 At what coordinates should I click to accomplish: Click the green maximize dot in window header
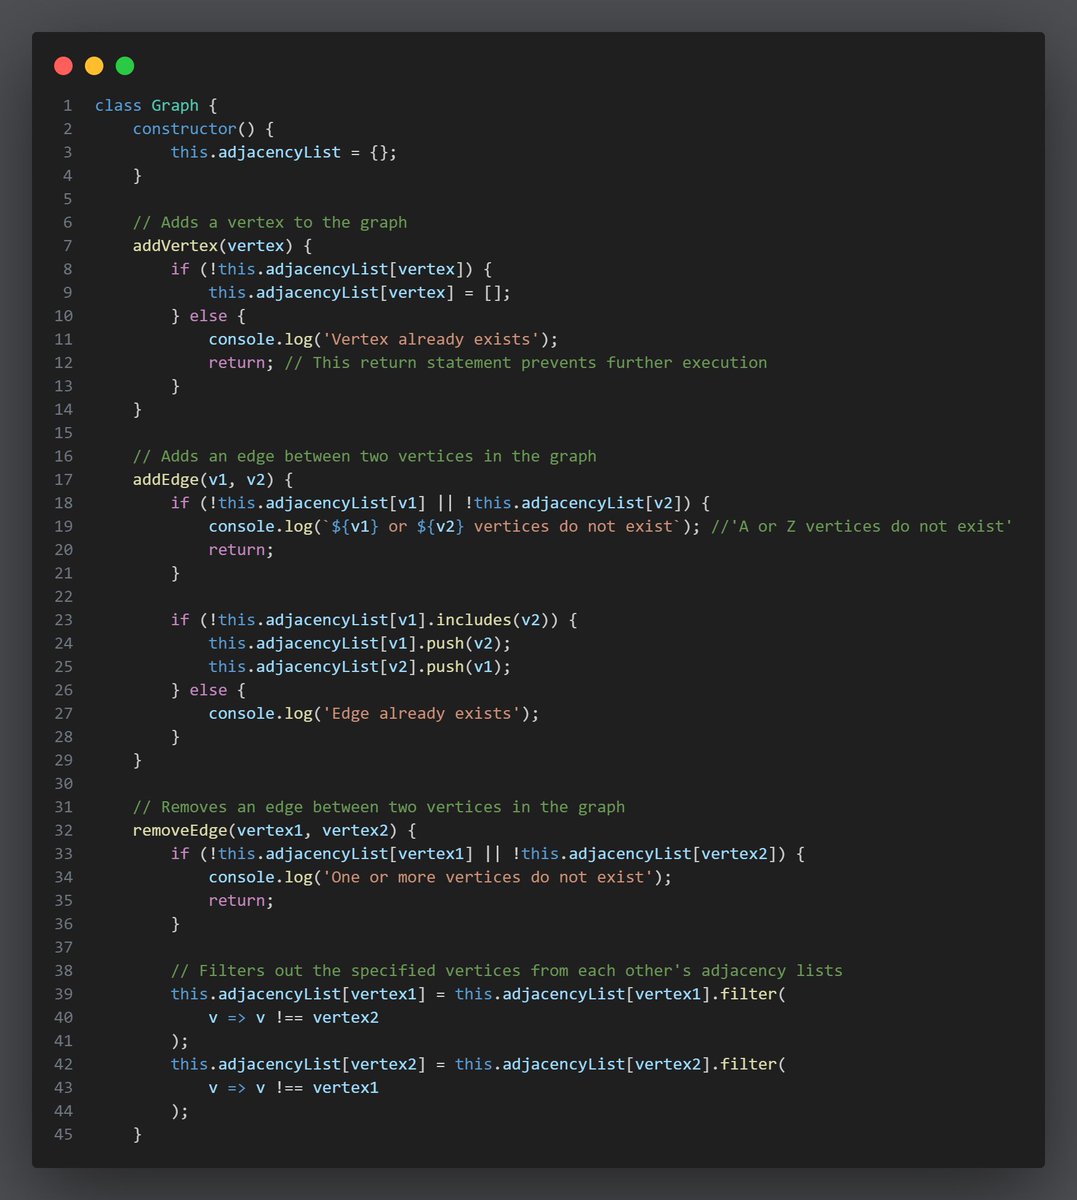[125, 66]
